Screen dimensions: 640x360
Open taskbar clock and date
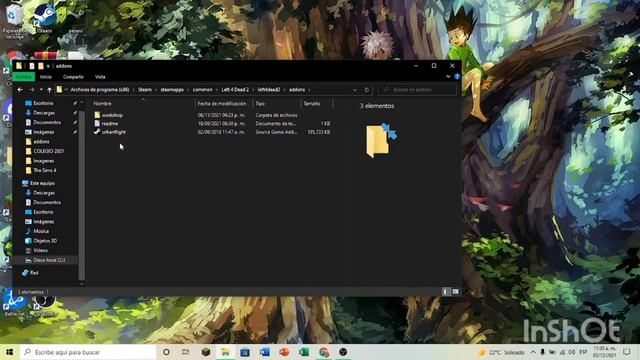(604, 352)
